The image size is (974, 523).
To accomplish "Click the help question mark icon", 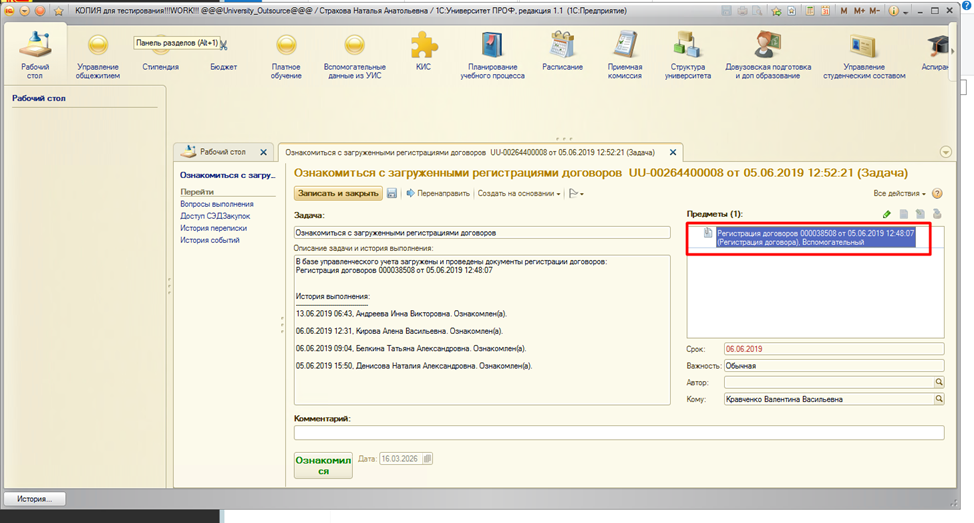I will 937,193.
